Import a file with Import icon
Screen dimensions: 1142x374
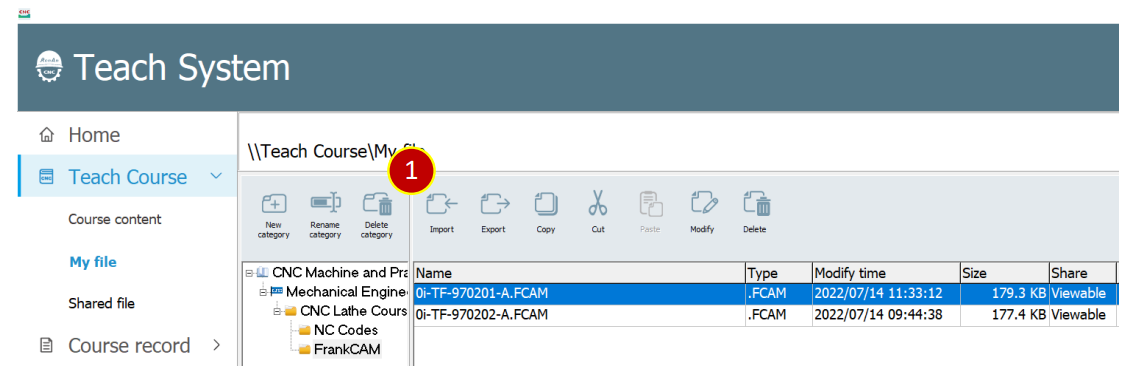point(441,204)
